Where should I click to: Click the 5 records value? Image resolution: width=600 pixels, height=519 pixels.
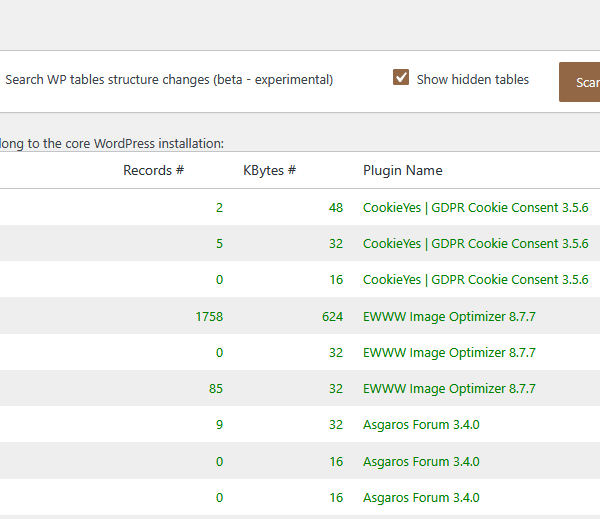[219, 243]
